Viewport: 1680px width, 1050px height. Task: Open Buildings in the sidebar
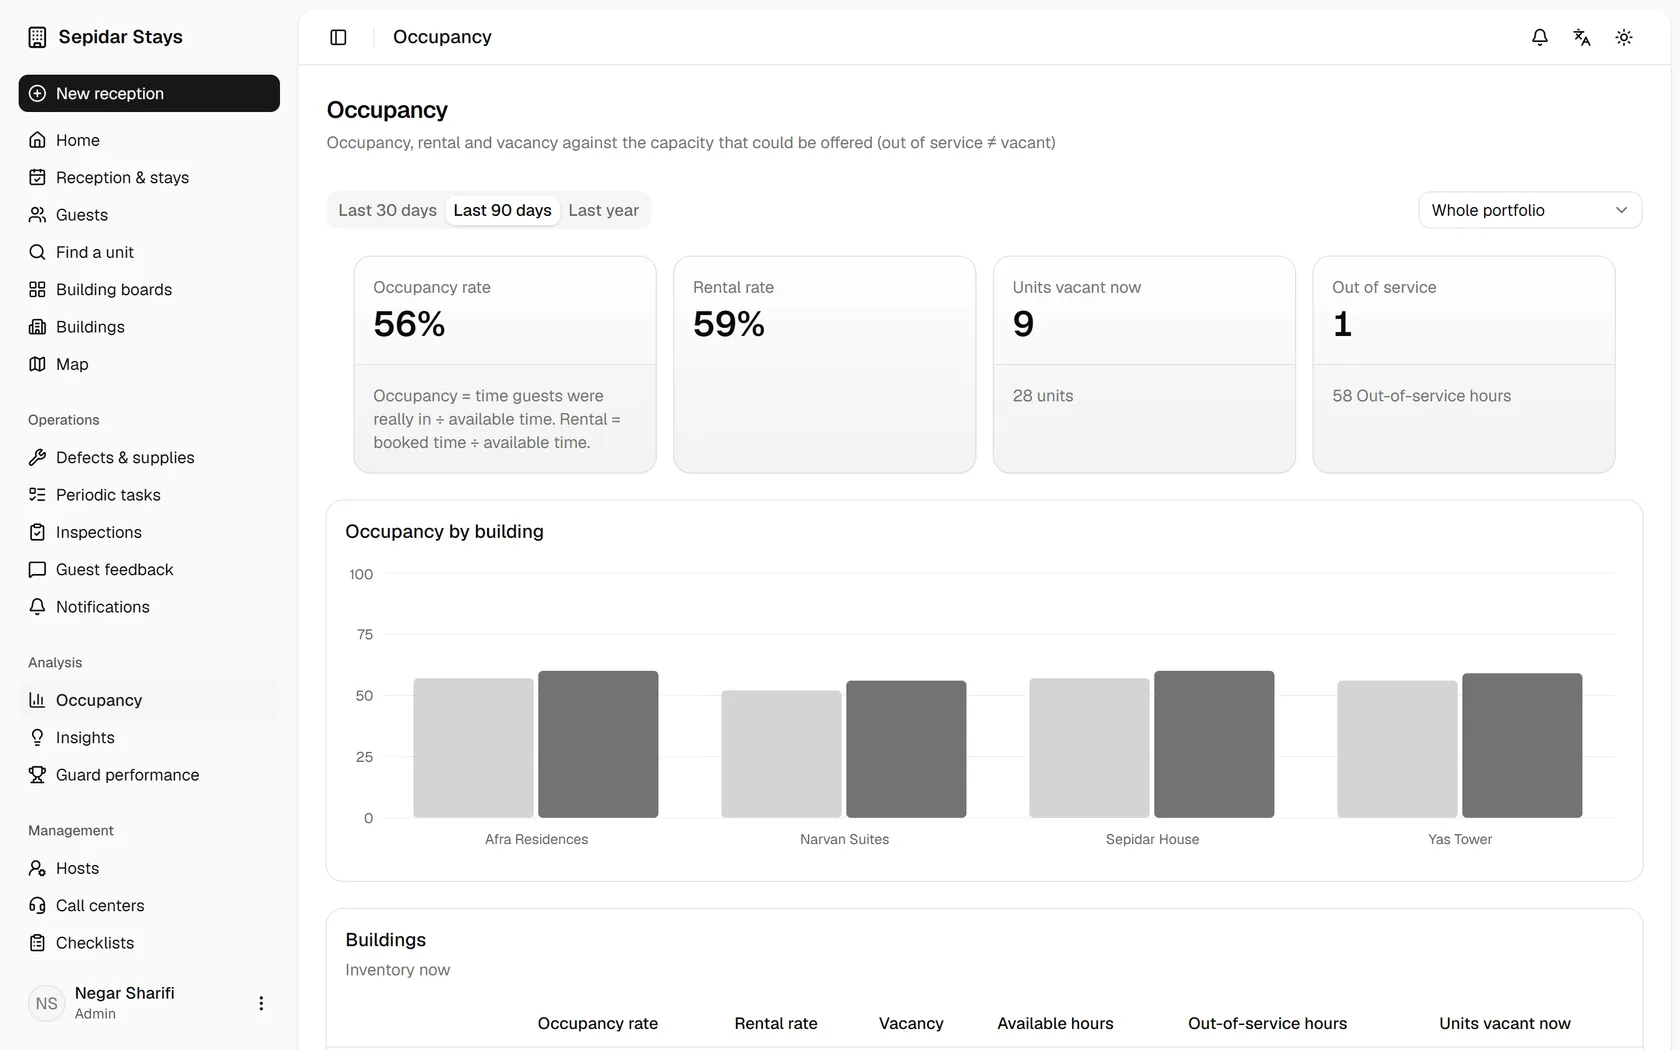149,327
